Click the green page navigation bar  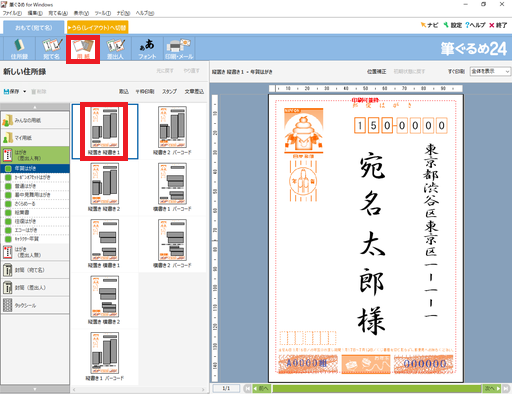[377, 388]
